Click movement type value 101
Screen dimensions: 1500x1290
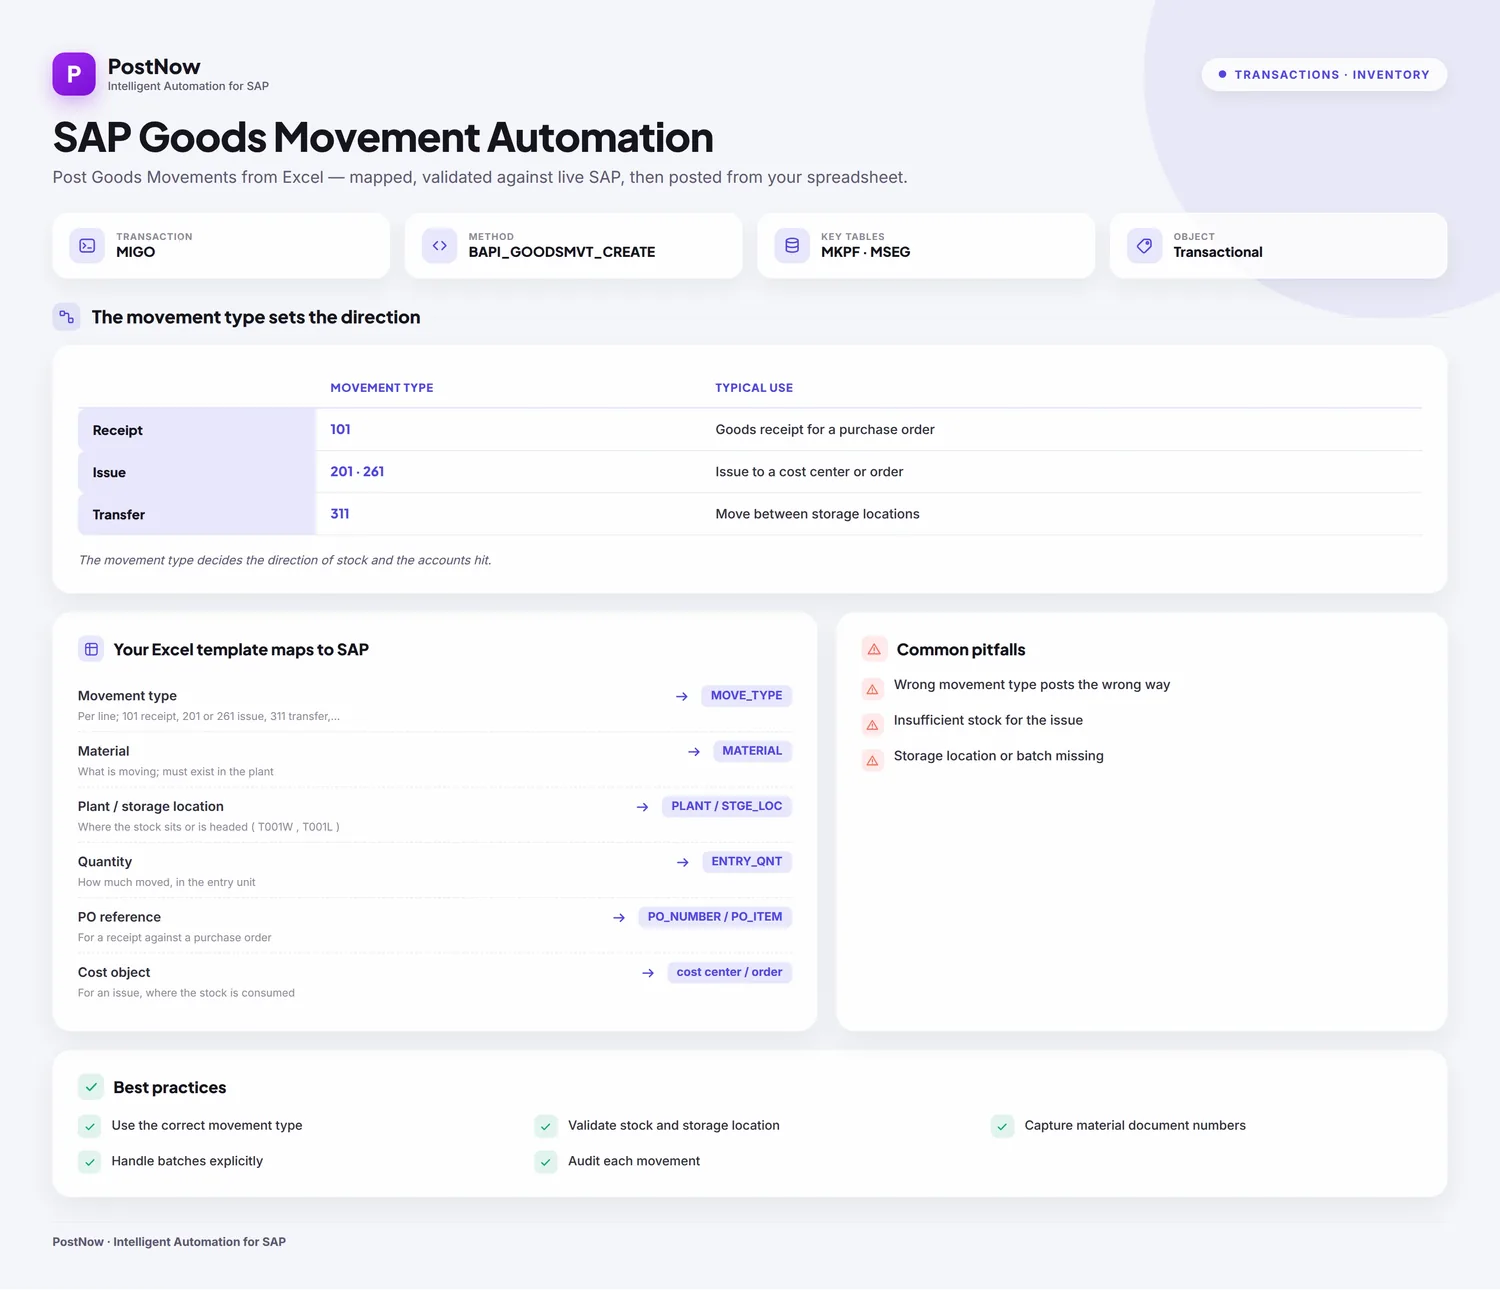click(341, 430)
